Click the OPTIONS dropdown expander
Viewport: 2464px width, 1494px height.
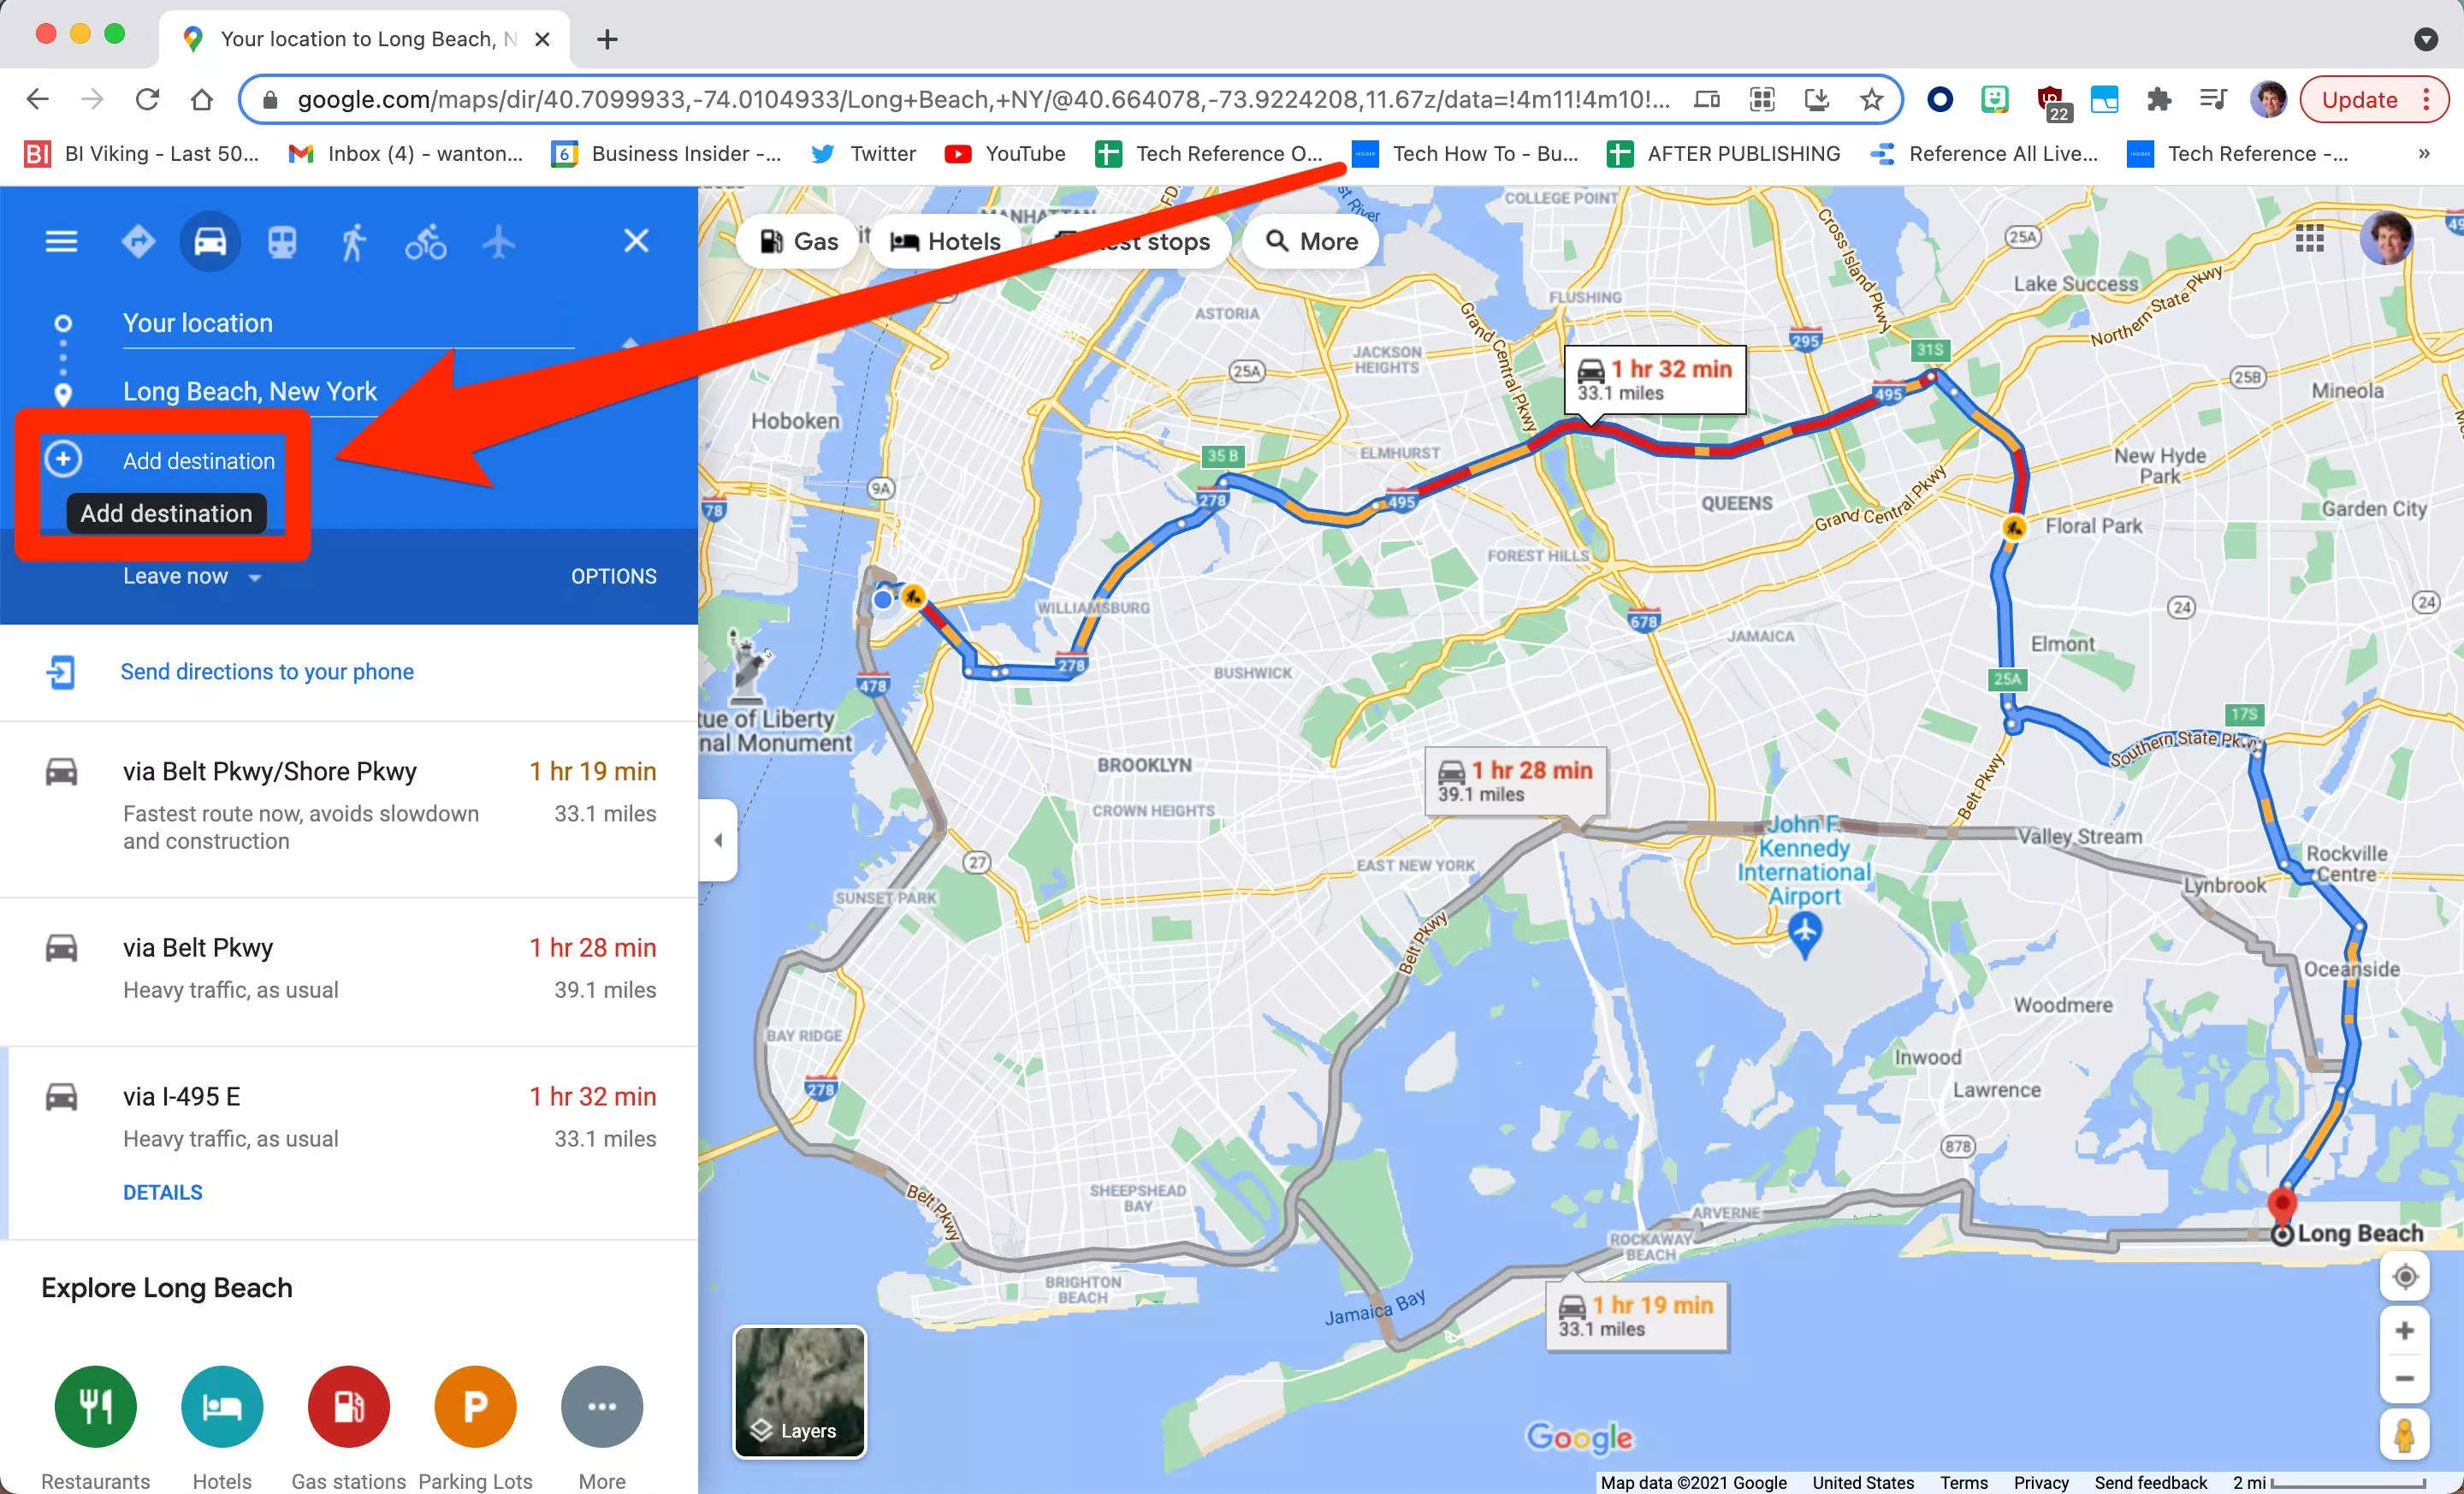pos(614,573)
